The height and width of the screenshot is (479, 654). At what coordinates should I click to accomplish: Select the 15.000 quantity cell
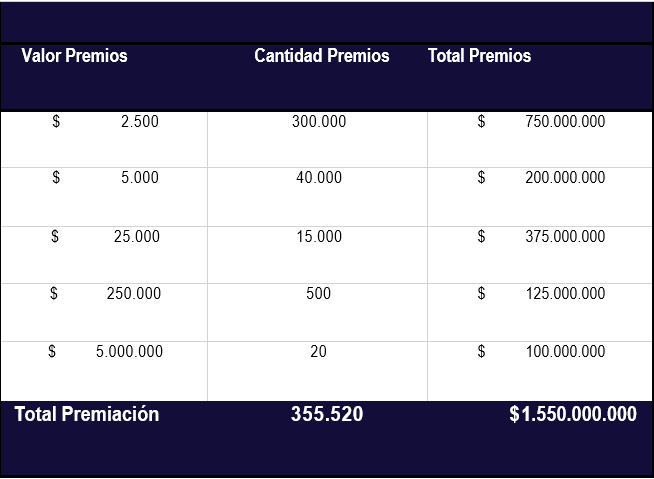click(x=317, y=255)
